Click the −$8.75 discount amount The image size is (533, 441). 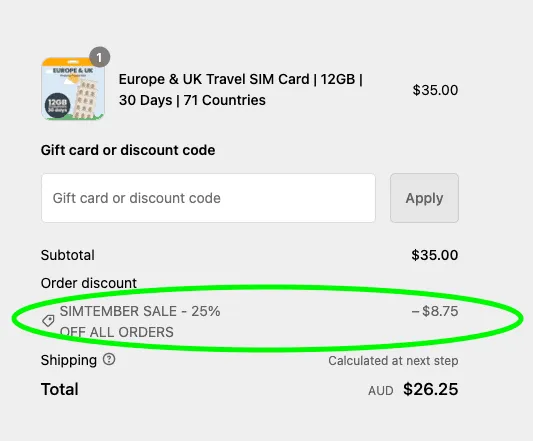(x=435, y=311)
